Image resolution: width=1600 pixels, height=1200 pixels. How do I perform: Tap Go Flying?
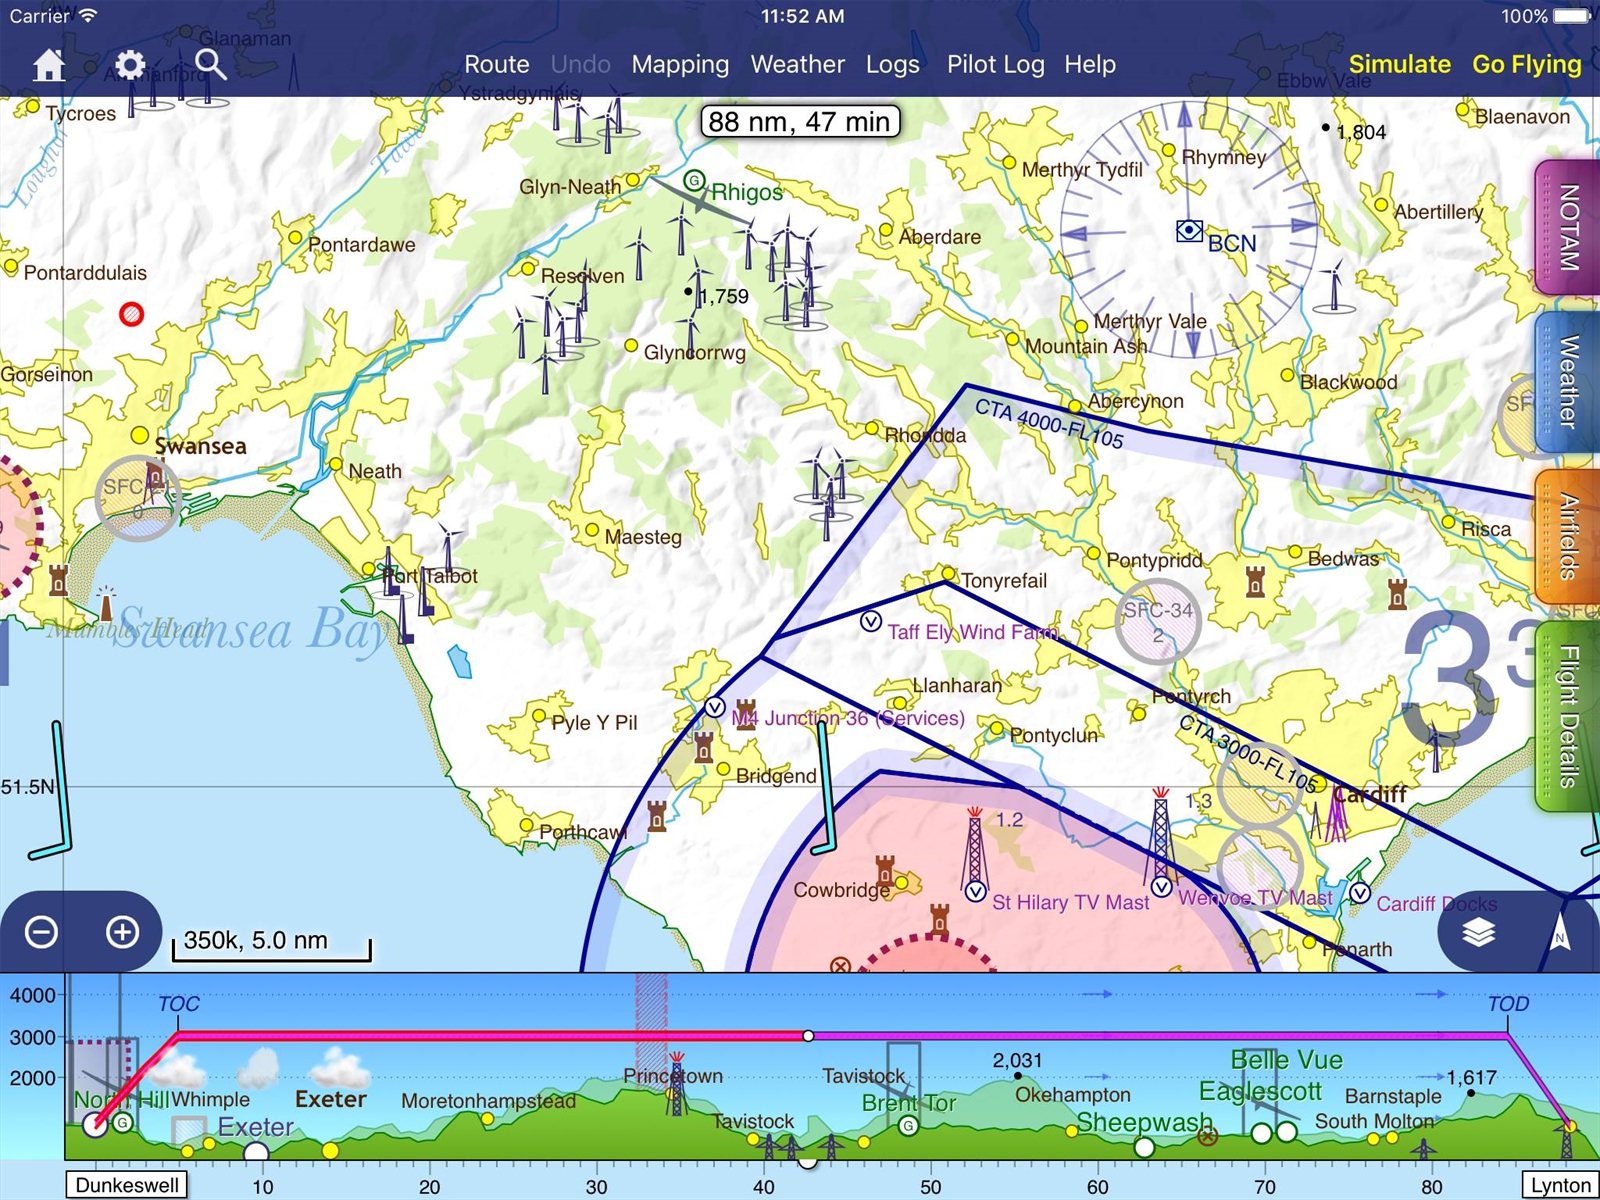coord(1527,65)
